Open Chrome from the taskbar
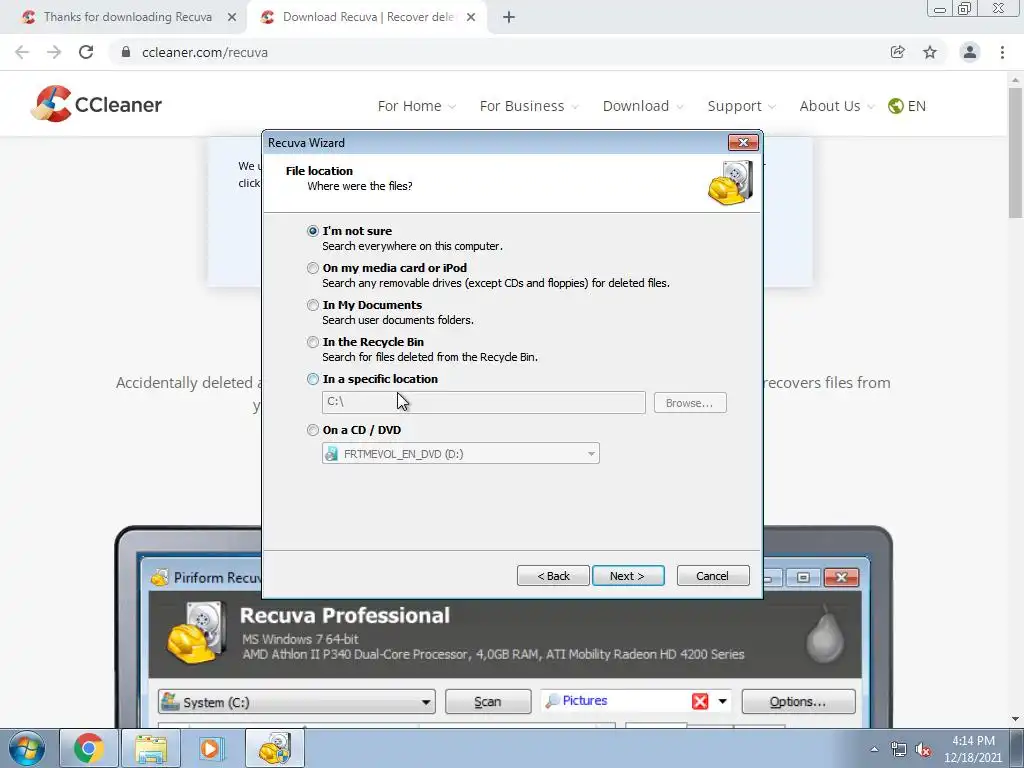Screen dimensions: 1024x768 point(89,748)
